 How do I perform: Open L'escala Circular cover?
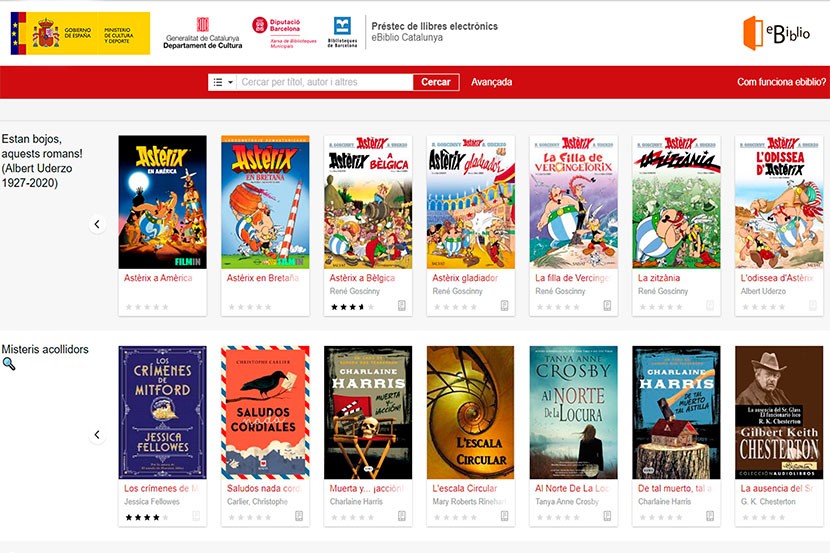[x=471, y=413]
